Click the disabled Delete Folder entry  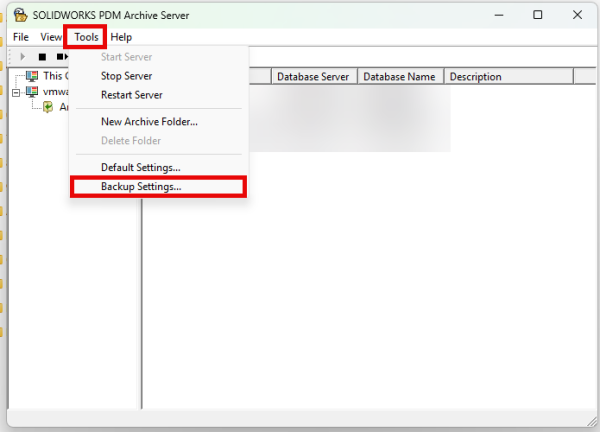click(159, 141)
